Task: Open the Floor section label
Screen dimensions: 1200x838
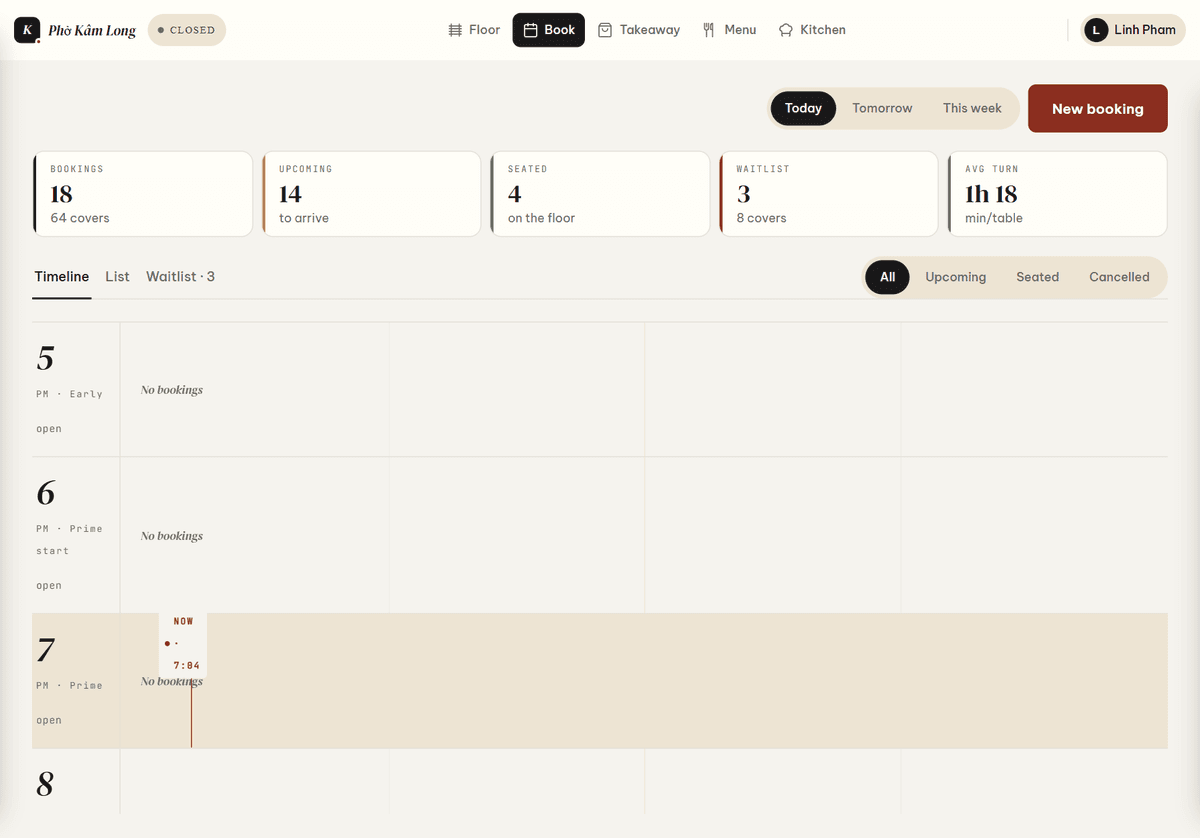Action: coord(484,30)
